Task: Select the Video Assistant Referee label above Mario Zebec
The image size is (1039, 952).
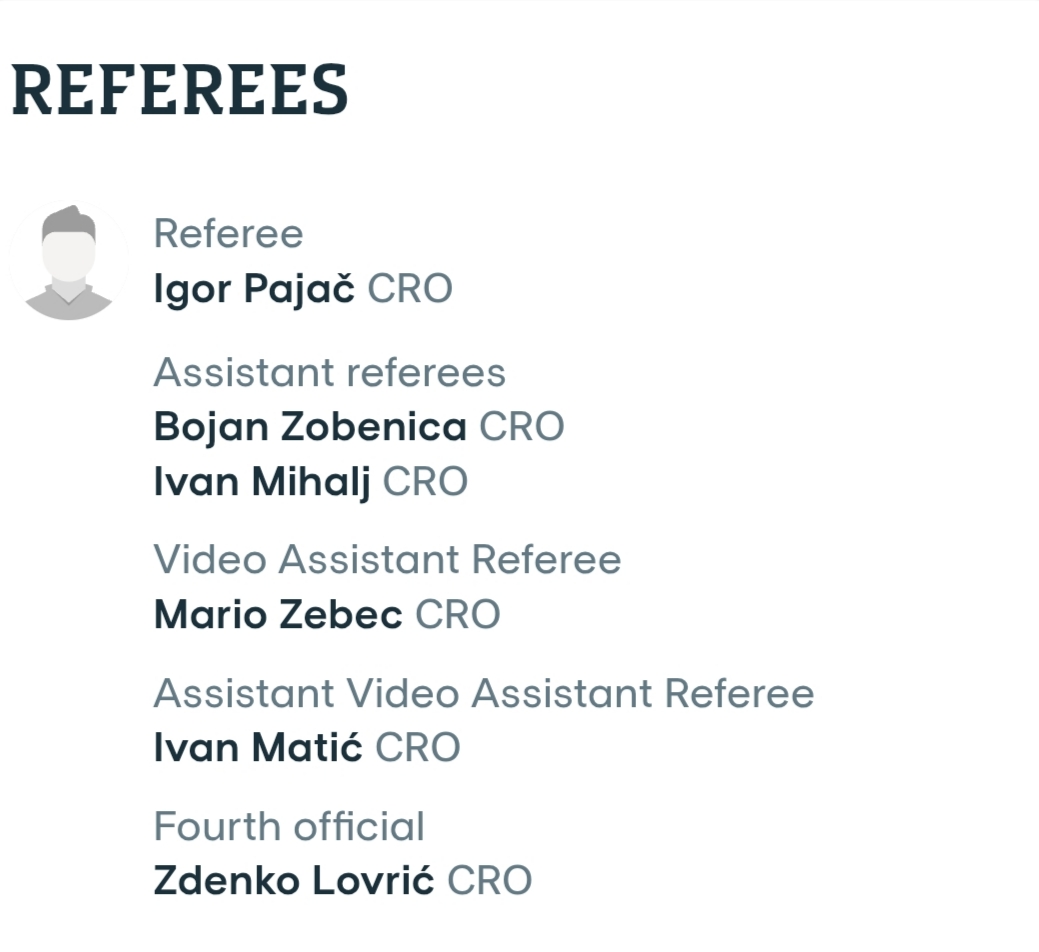Action: click(387, 560)
